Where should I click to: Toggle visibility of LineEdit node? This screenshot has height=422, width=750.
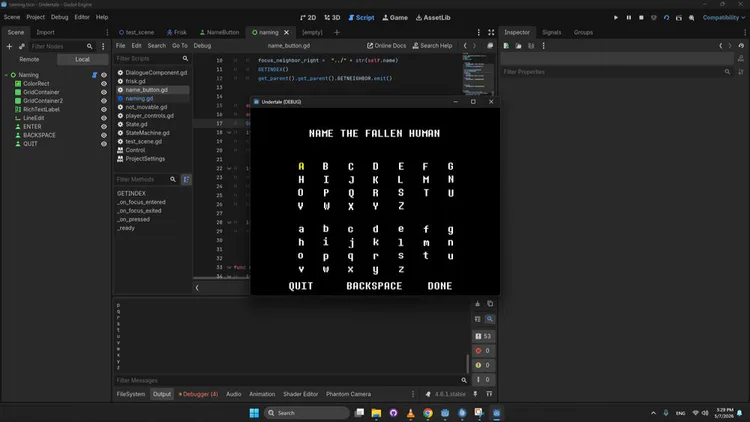point(104,118)
